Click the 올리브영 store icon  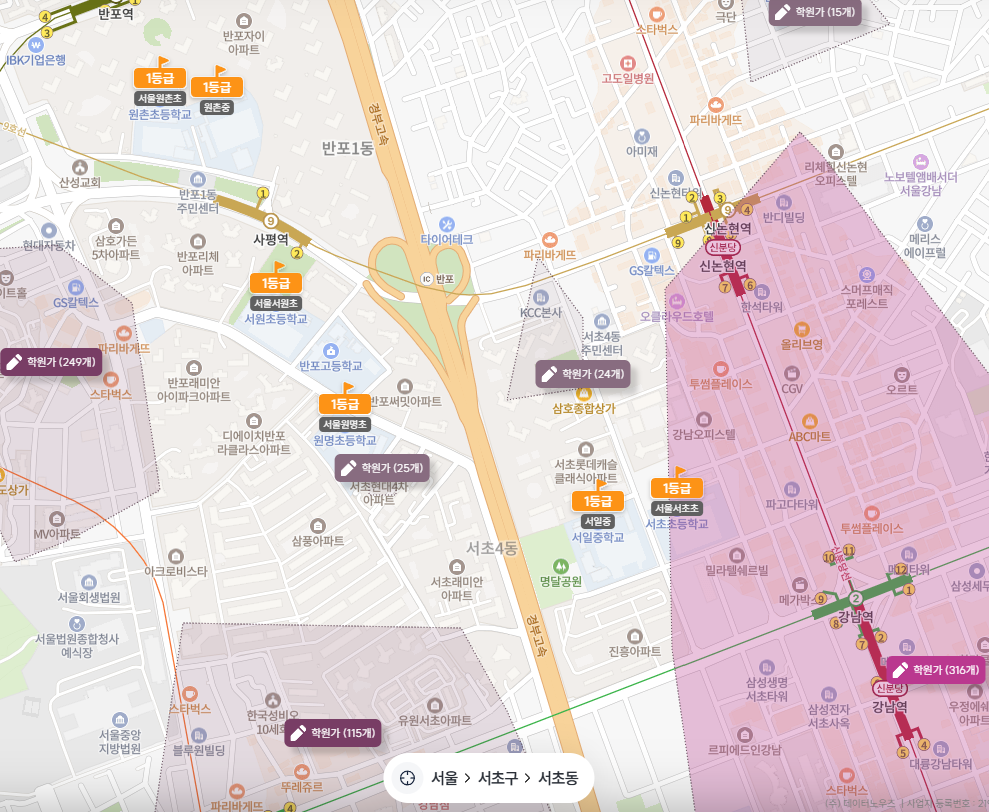pos(801,329)
